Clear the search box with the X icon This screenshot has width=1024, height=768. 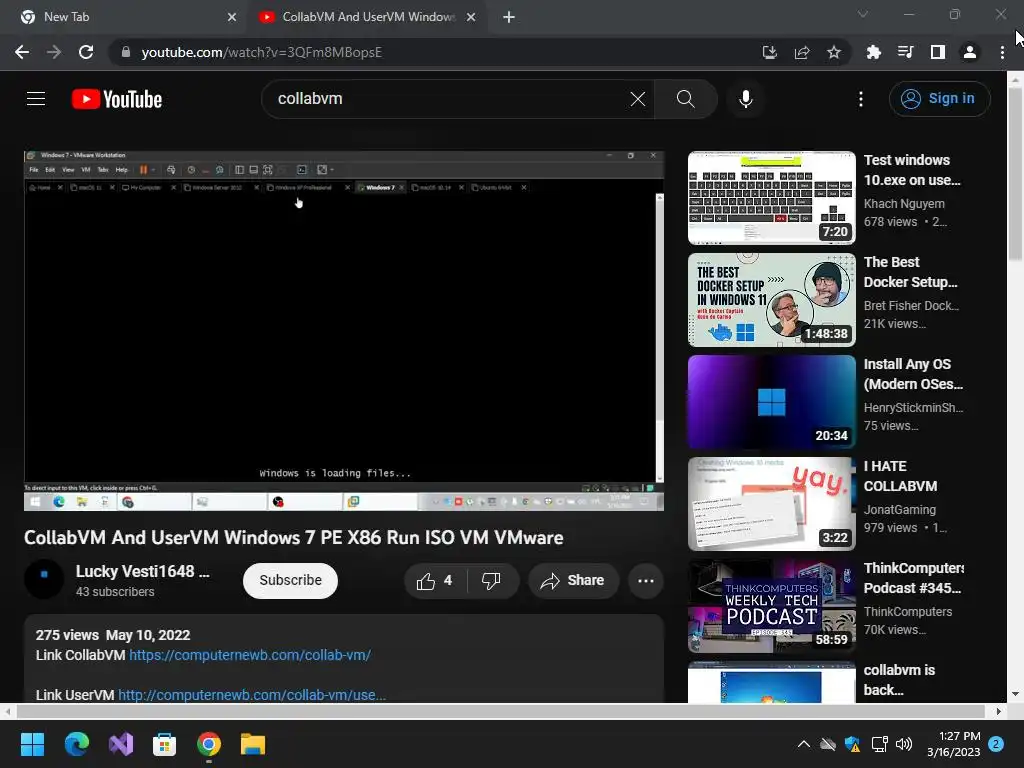pos(637,99)
